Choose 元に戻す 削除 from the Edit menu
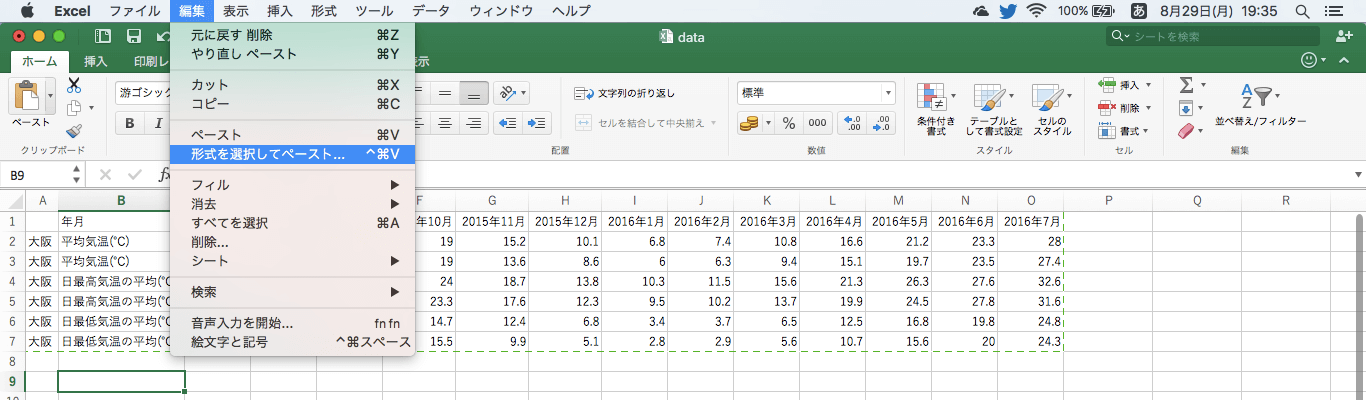 coord(293,34)
